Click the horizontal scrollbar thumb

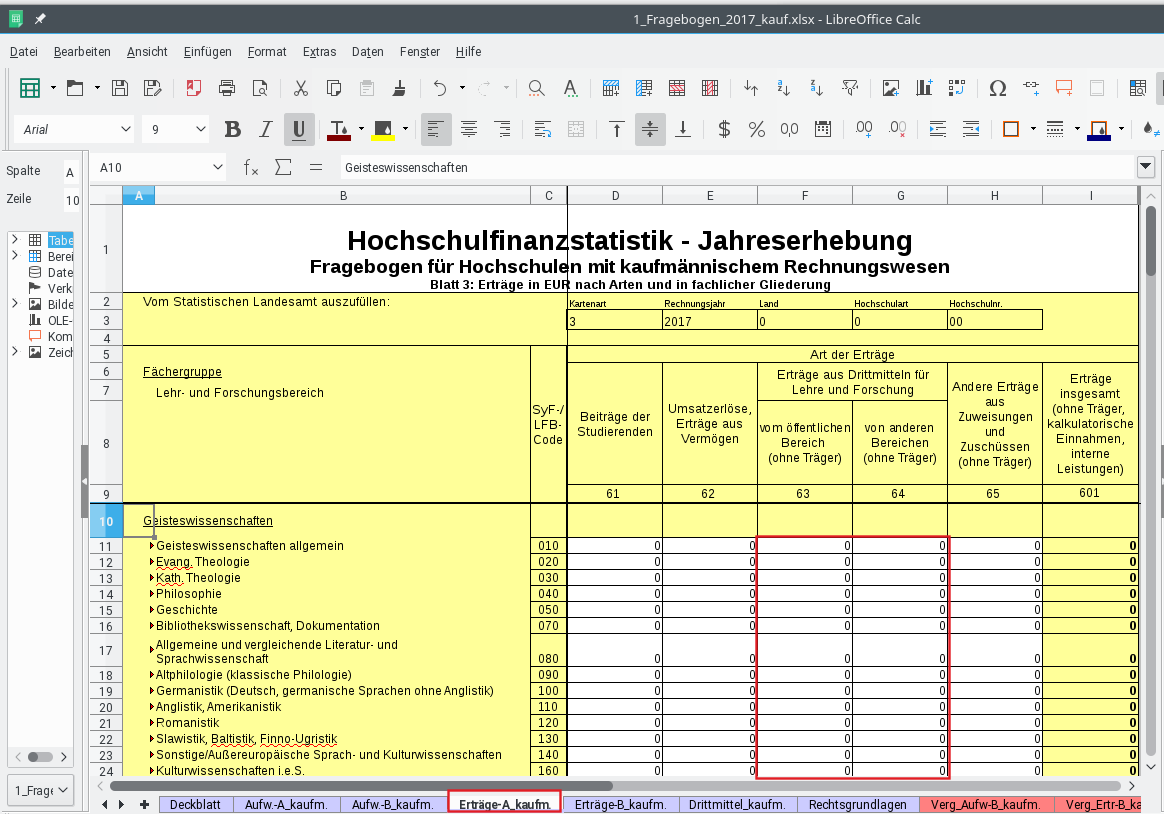[x=362, y=785]
